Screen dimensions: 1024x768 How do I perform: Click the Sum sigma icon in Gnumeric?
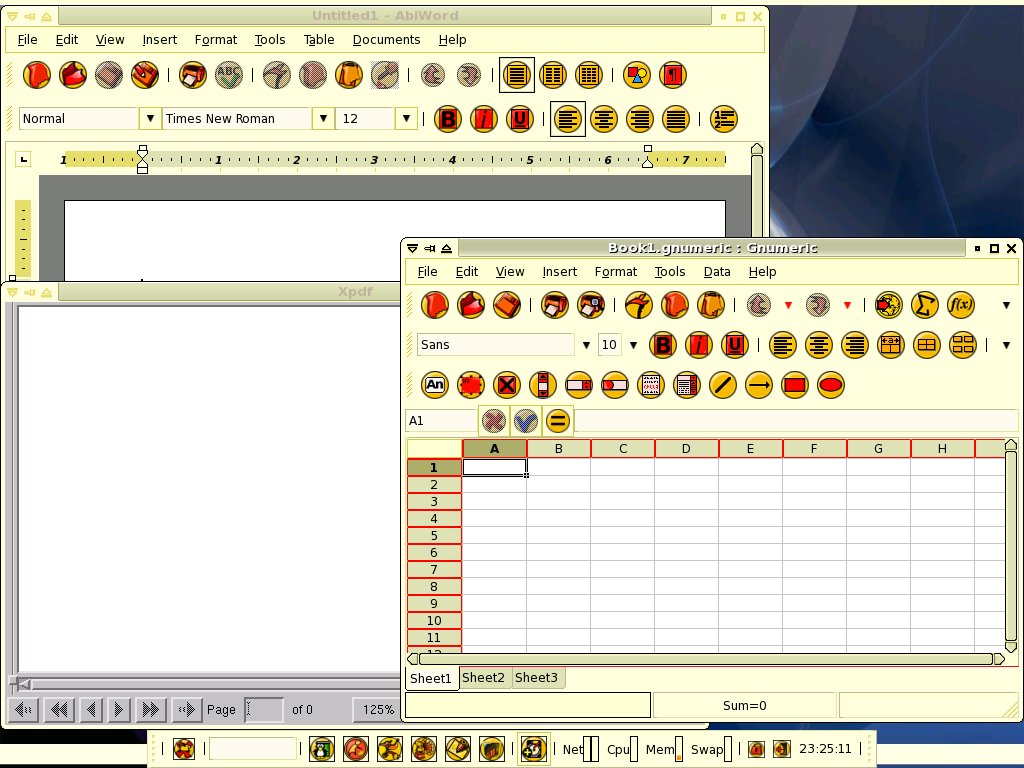point(925,305)
